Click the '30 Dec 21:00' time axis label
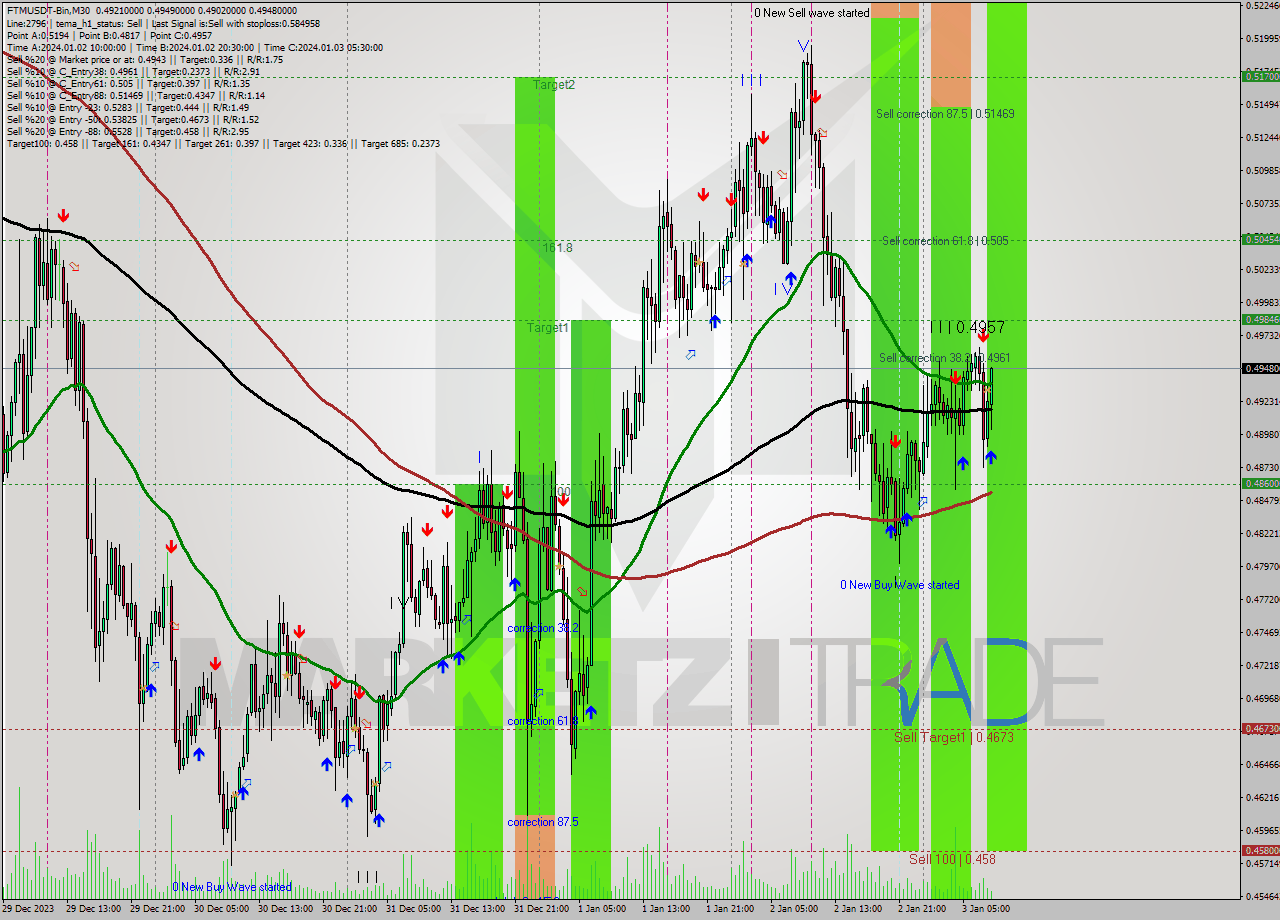 point(349,909)
